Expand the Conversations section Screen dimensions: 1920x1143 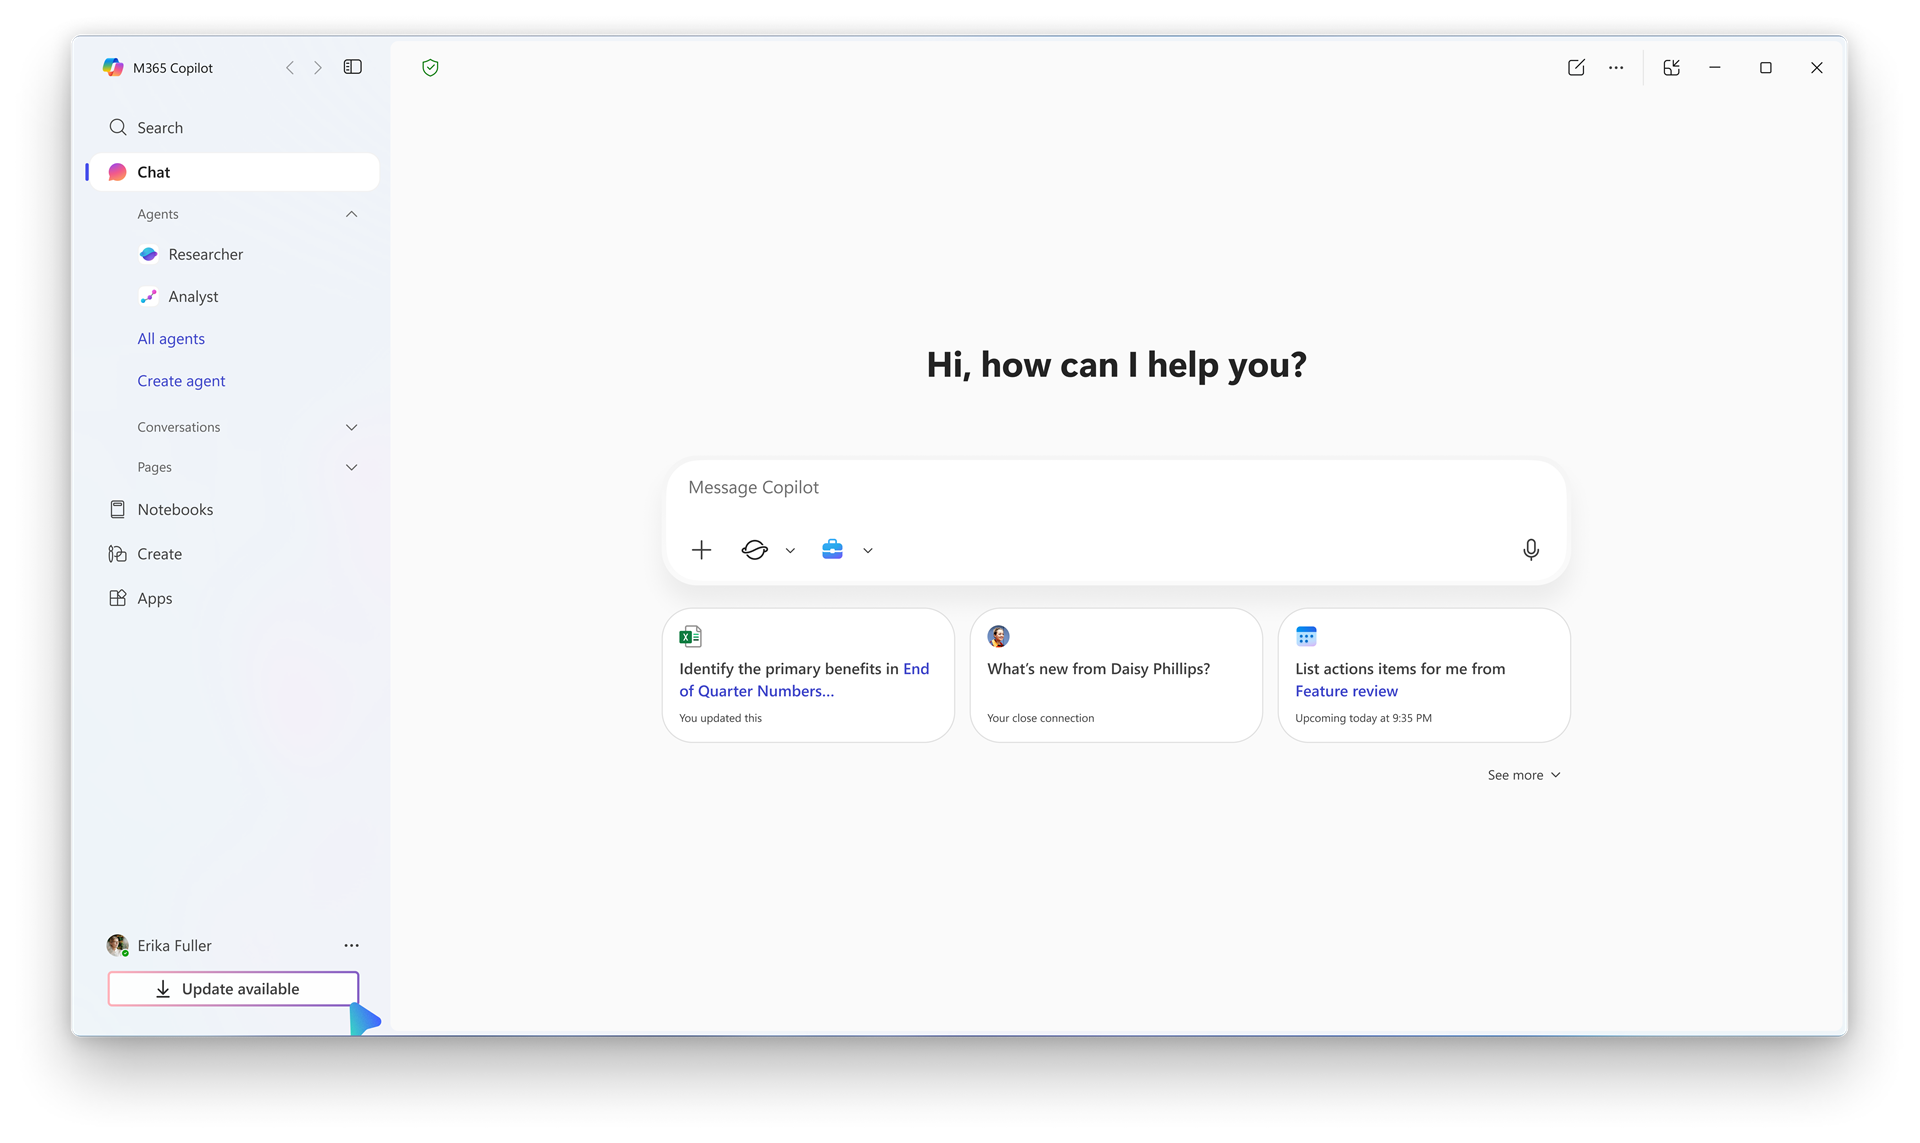pyautogui.click(x=351, y=427)
